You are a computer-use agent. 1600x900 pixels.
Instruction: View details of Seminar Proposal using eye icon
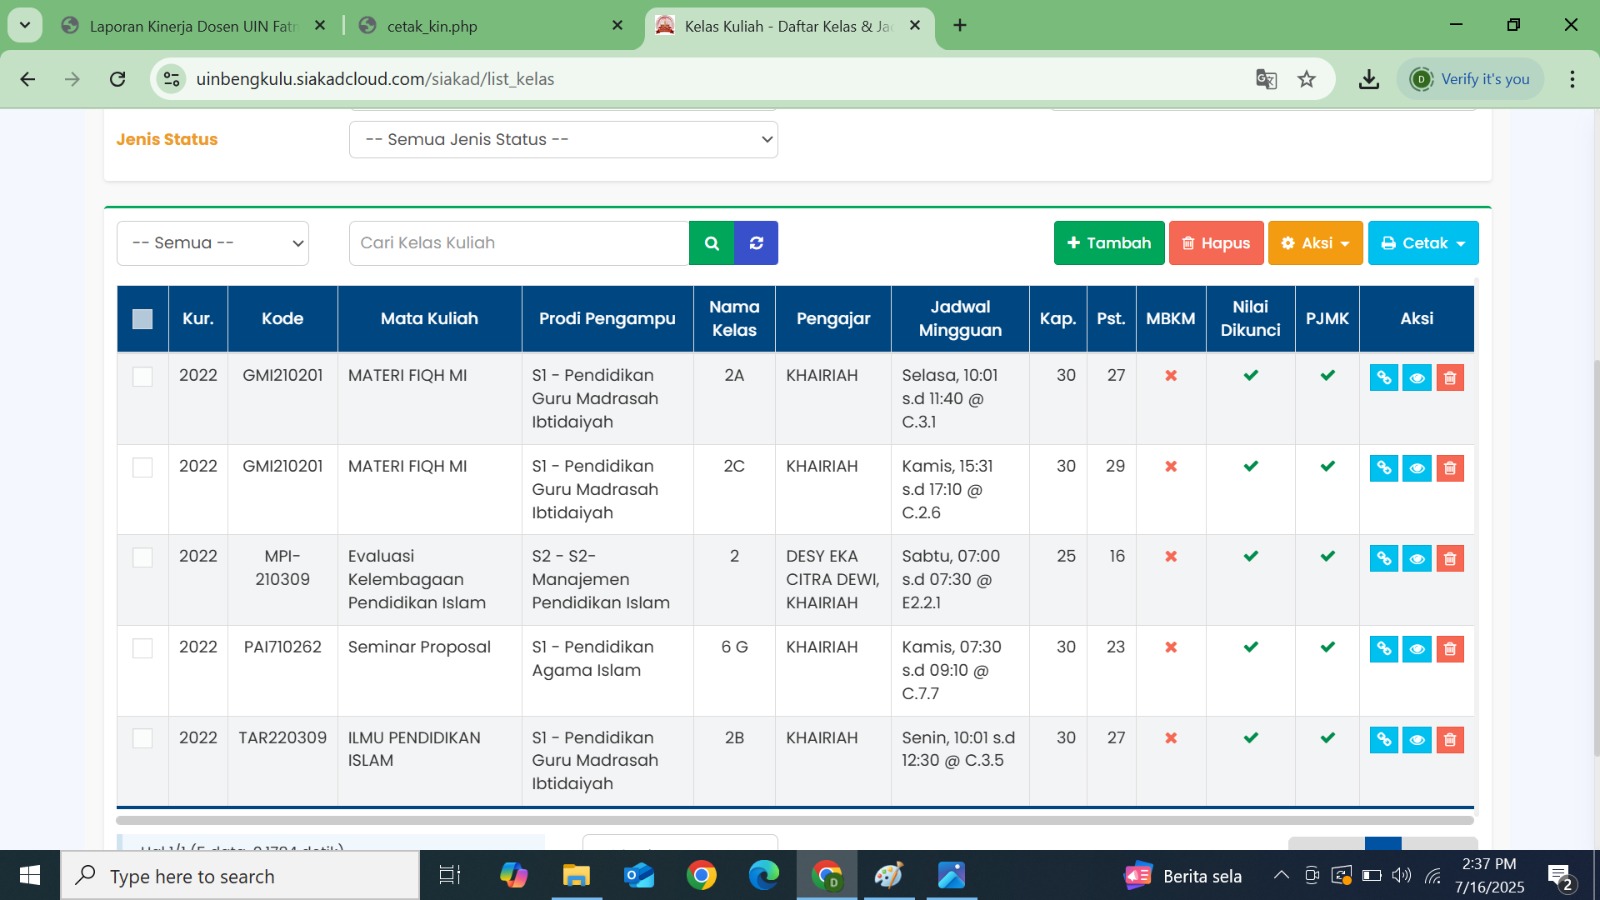point(1416,649)
